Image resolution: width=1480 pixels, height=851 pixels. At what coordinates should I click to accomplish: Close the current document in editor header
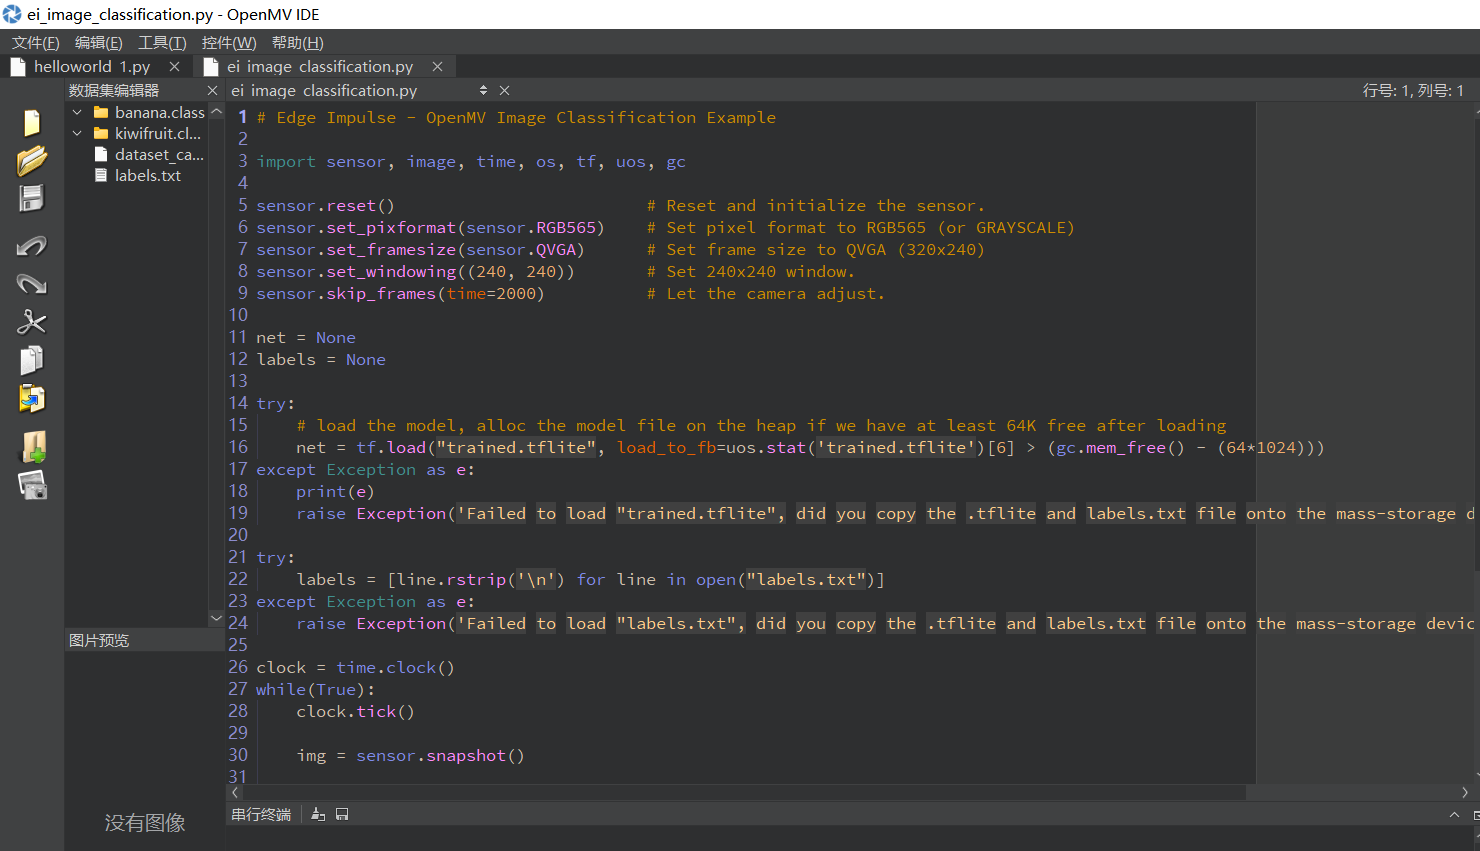[x=504, y=90]
